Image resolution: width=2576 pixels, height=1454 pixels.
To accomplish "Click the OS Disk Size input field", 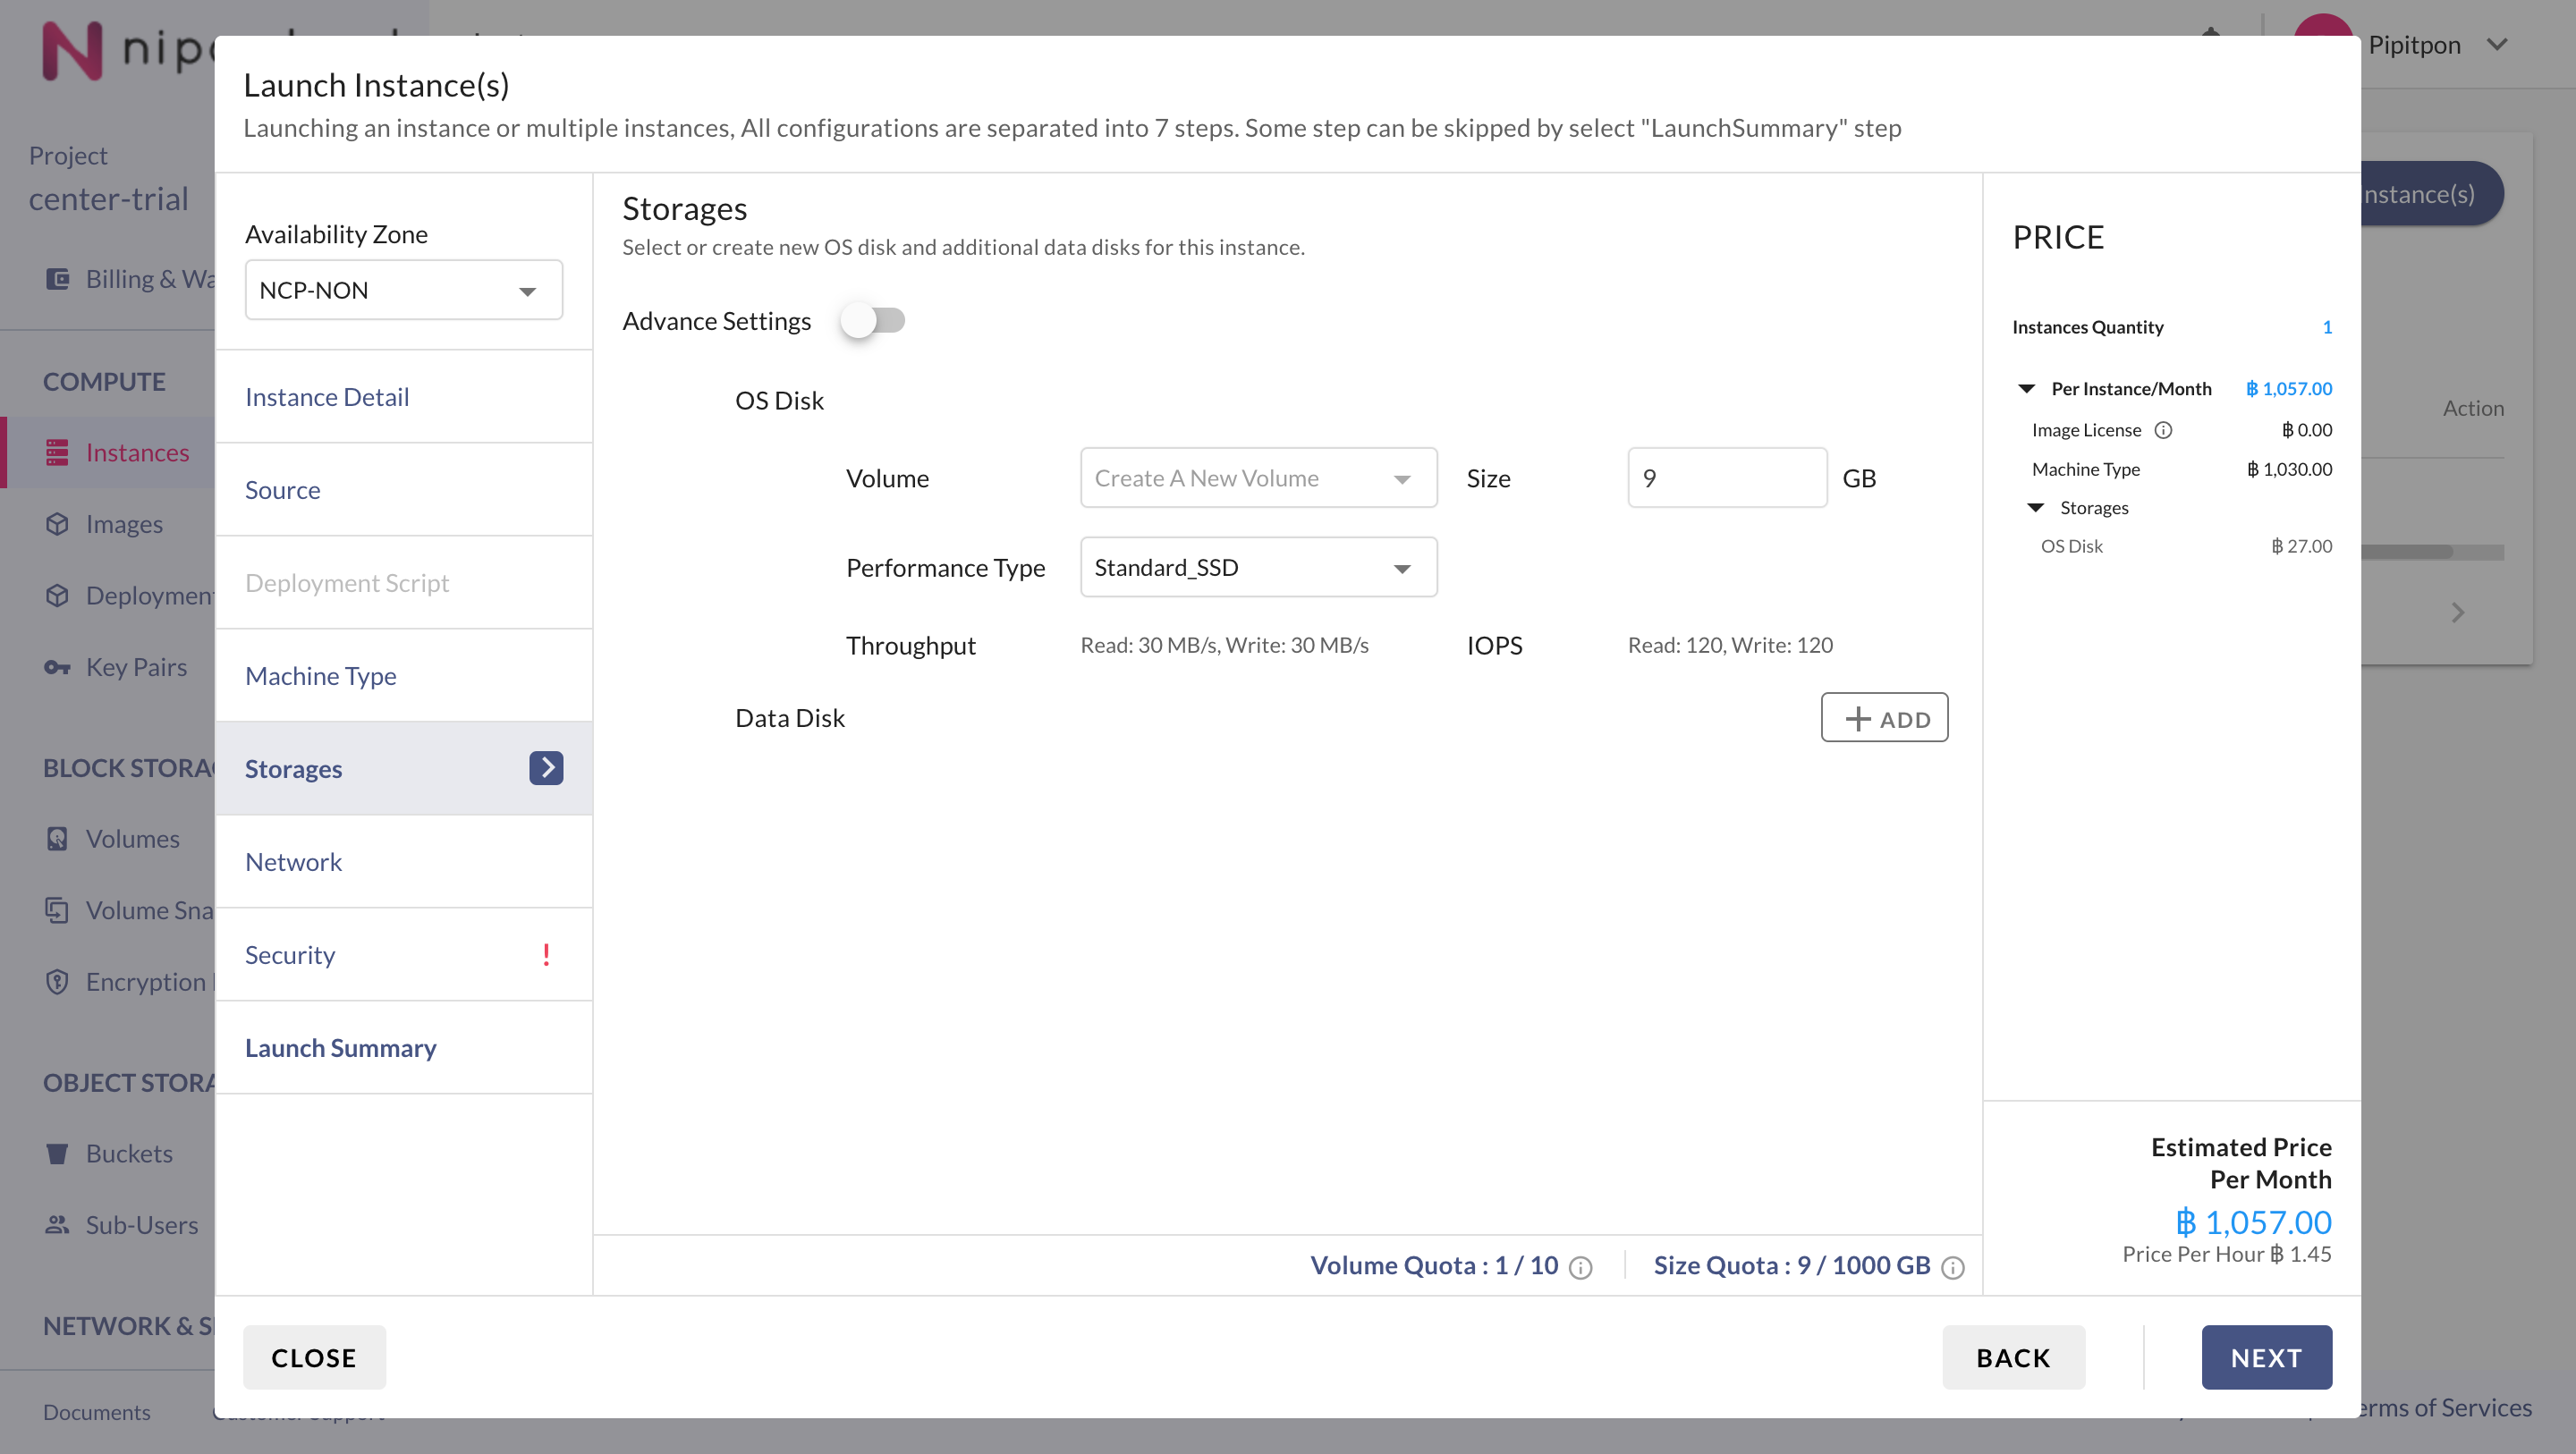I will point(1726,478).
